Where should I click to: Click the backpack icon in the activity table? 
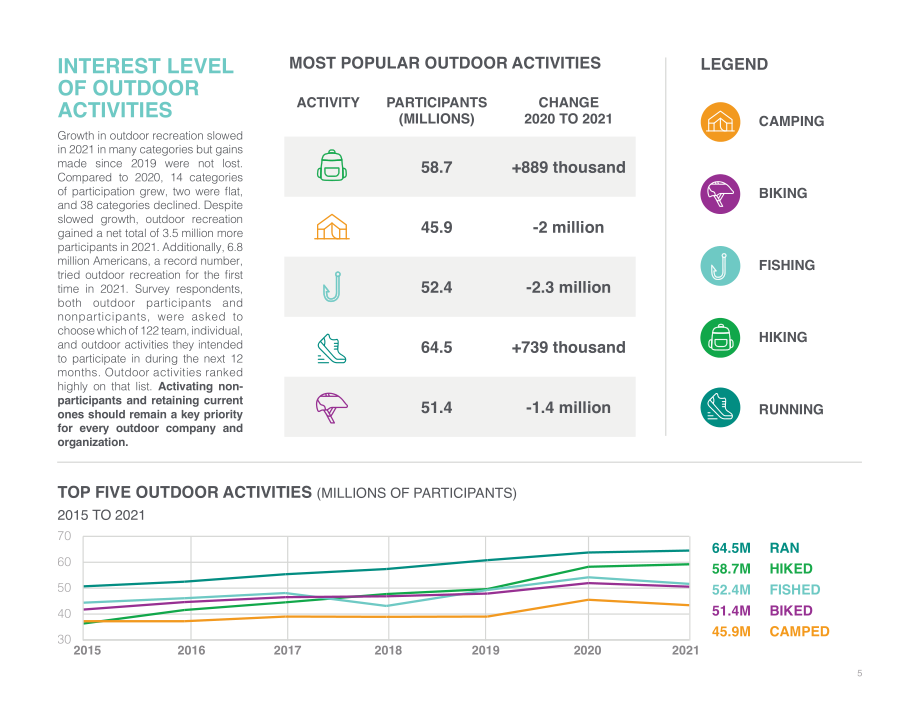pos(332,165)
